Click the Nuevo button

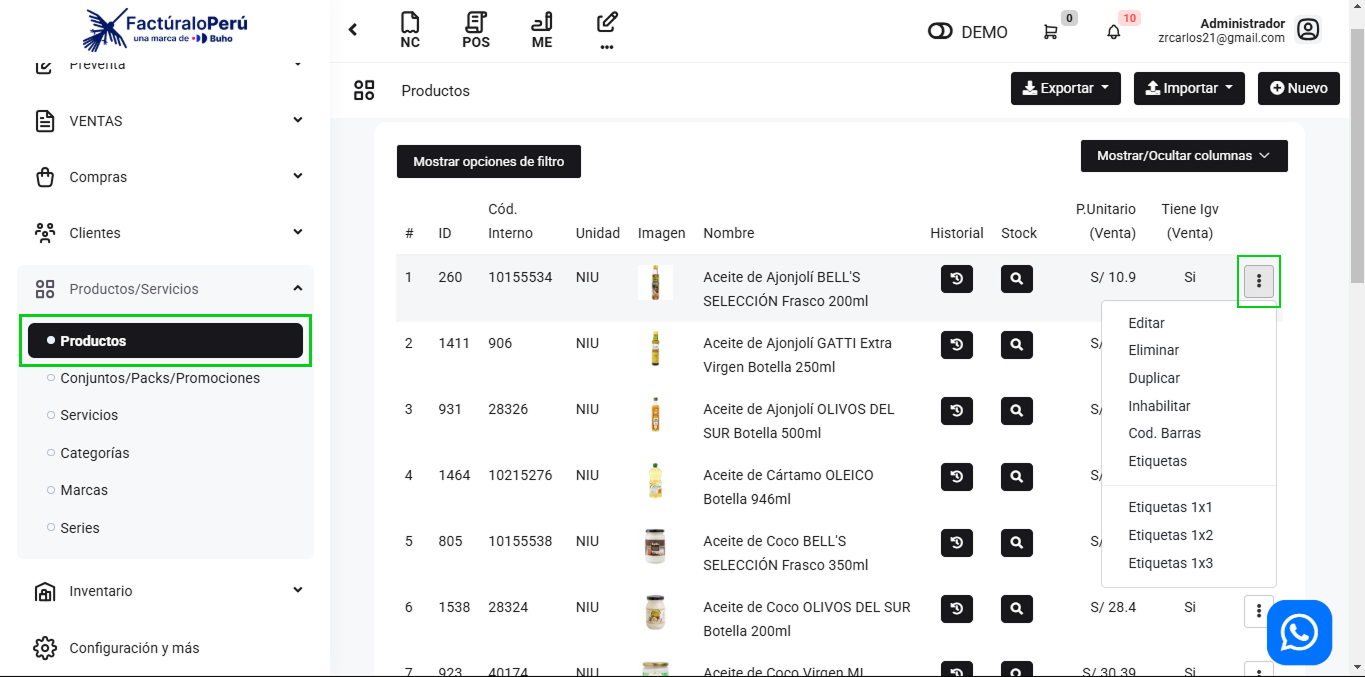(1298, 88)
